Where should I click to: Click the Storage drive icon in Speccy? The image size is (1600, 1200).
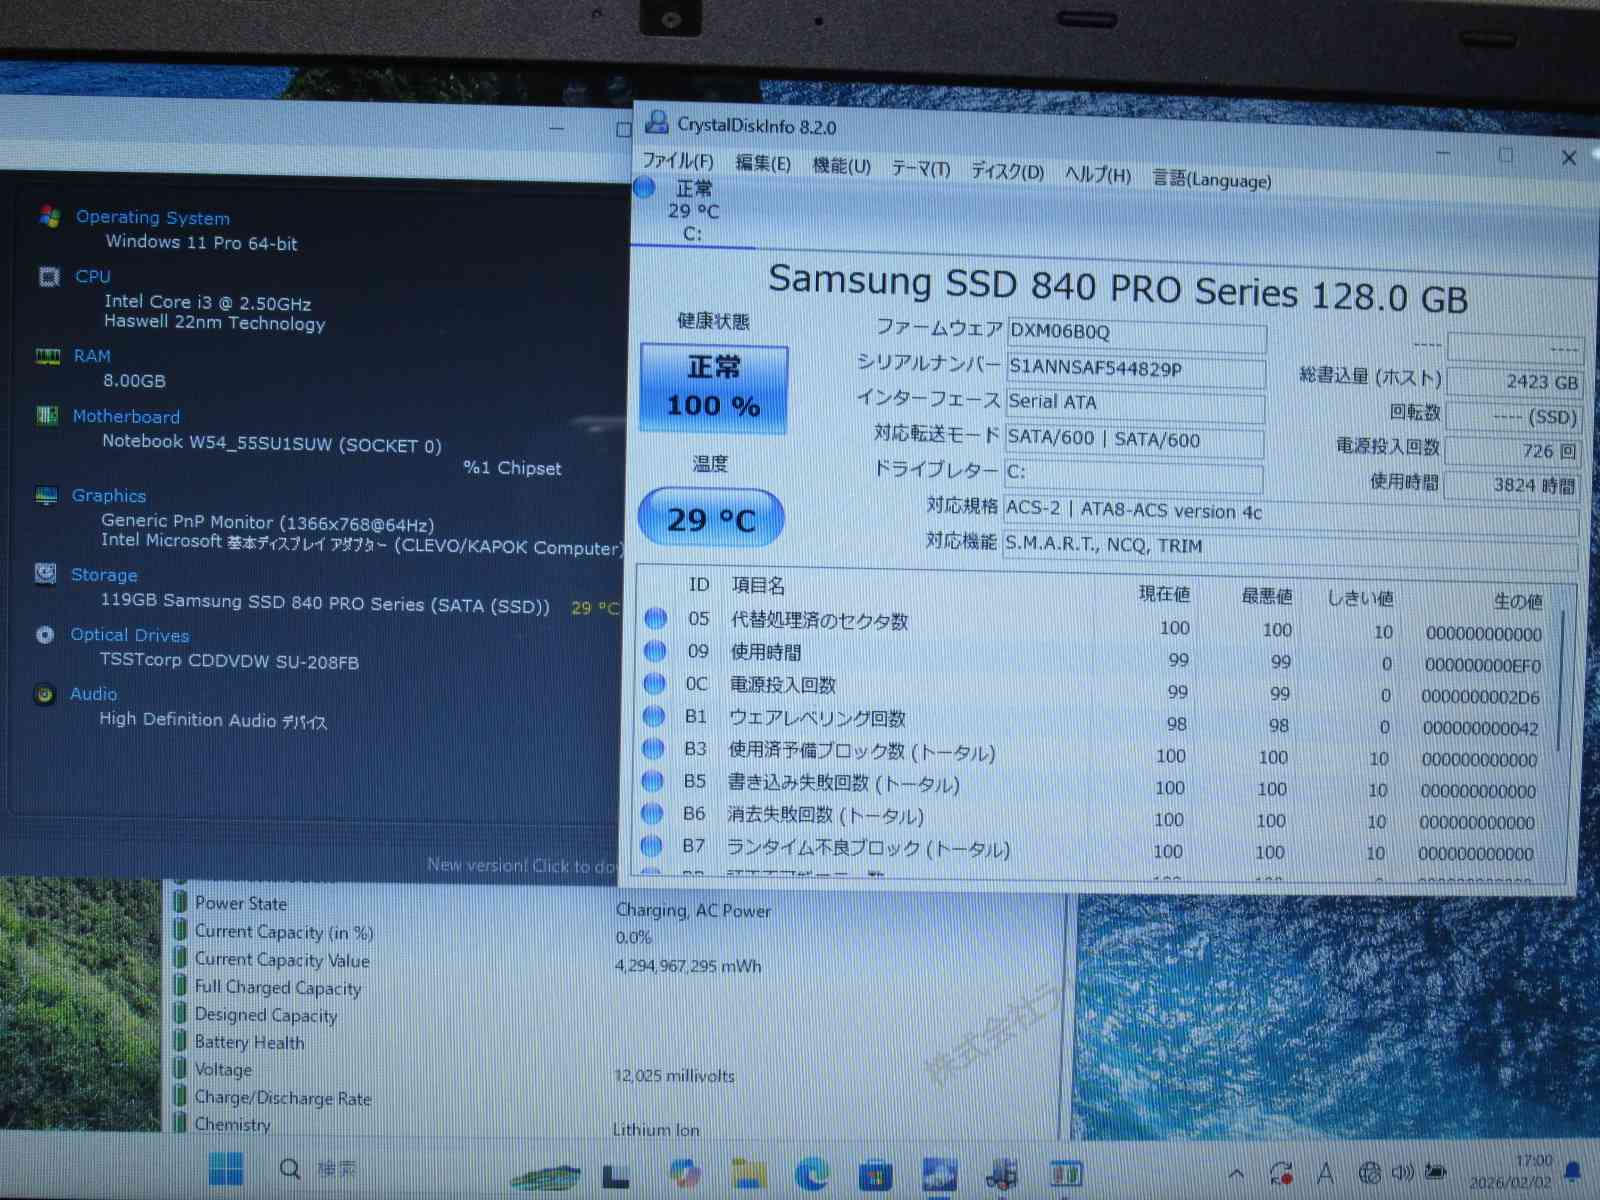[x=45, y=574]
